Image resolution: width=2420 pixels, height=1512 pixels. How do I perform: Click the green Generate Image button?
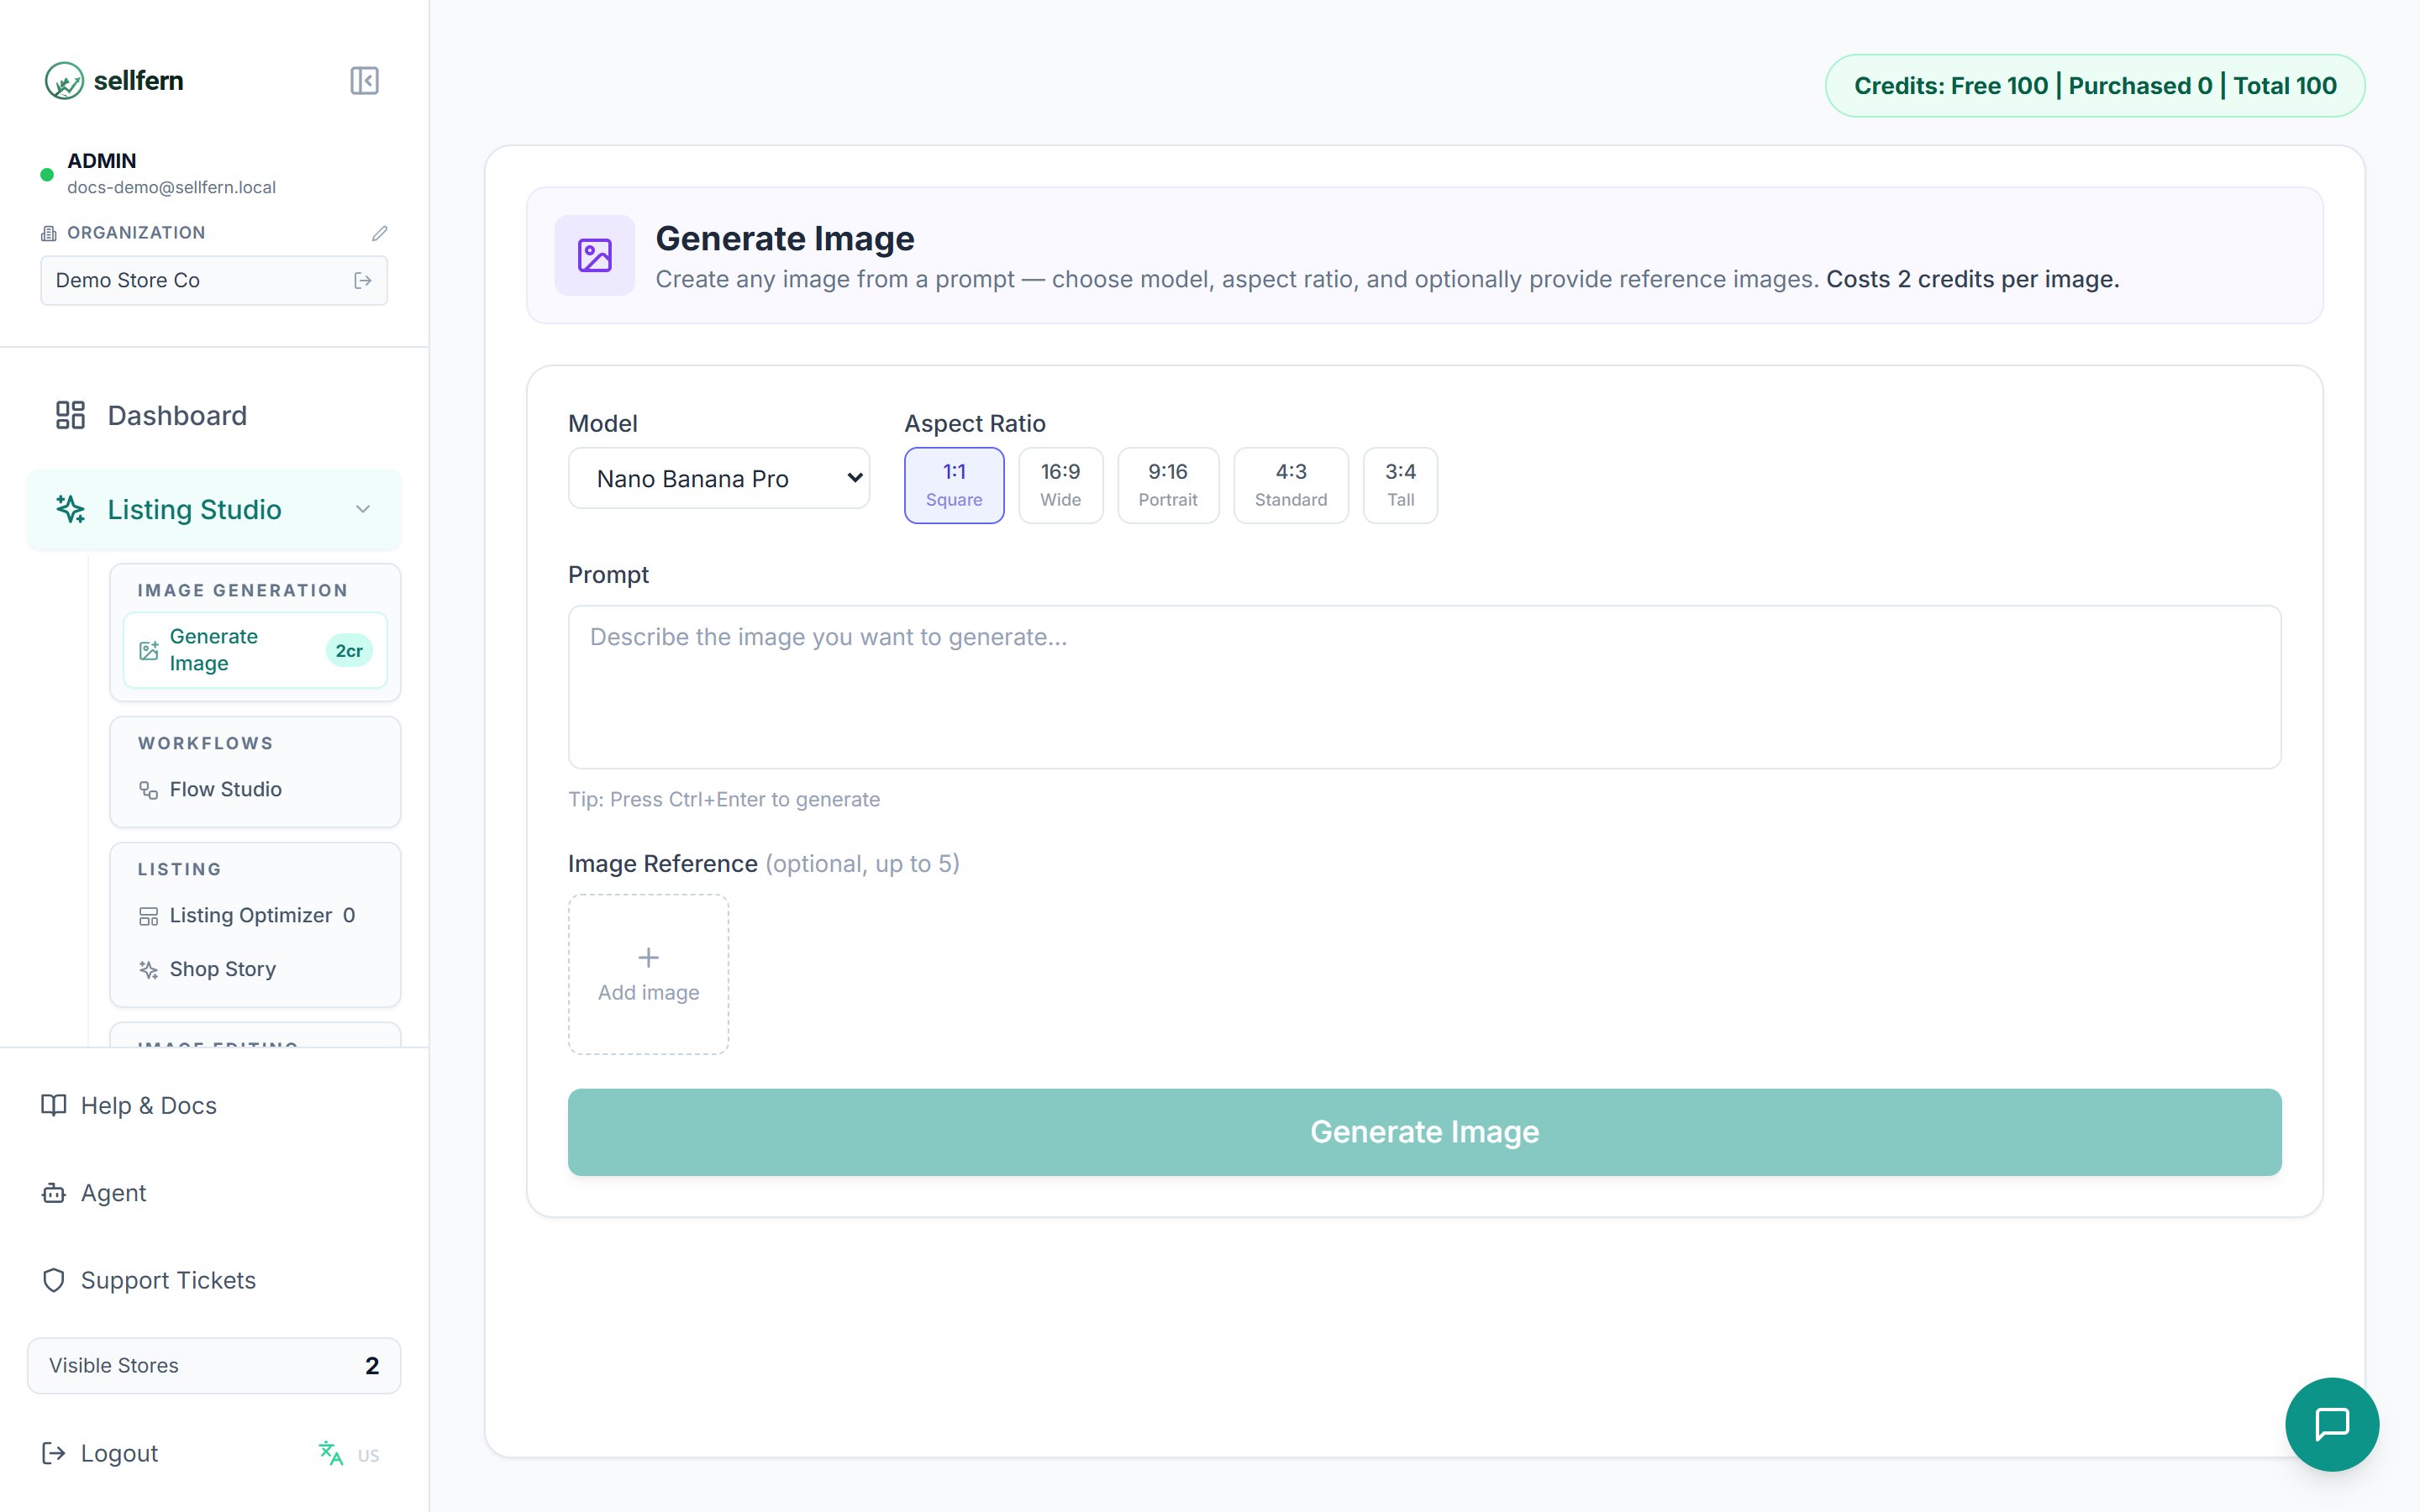pos(1424,1132)
